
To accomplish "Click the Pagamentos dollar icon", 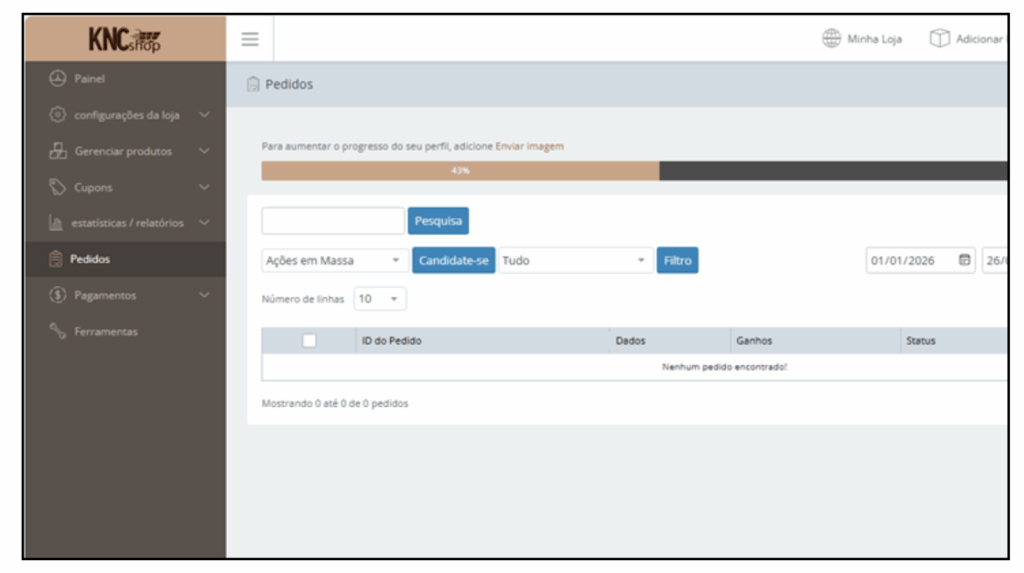I will 58,295.
